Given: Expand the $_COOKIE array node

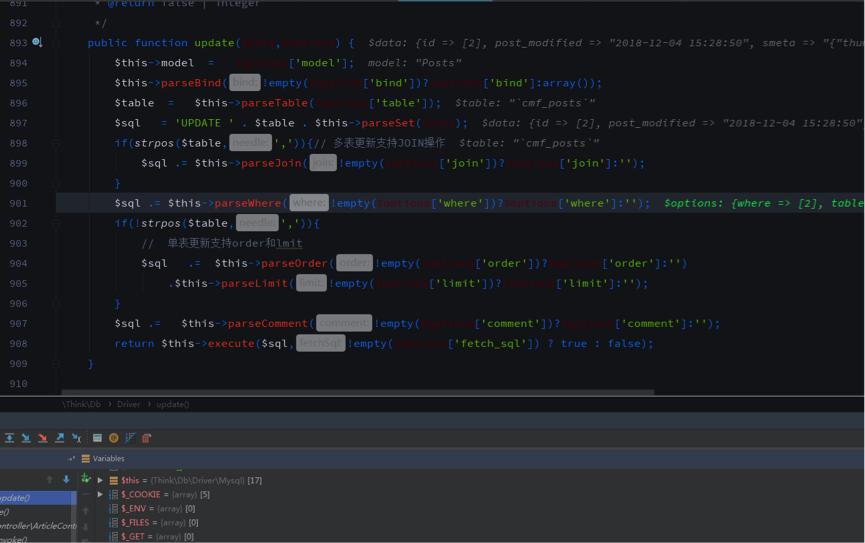Looking at the screenshot, I should coord(100,494).
